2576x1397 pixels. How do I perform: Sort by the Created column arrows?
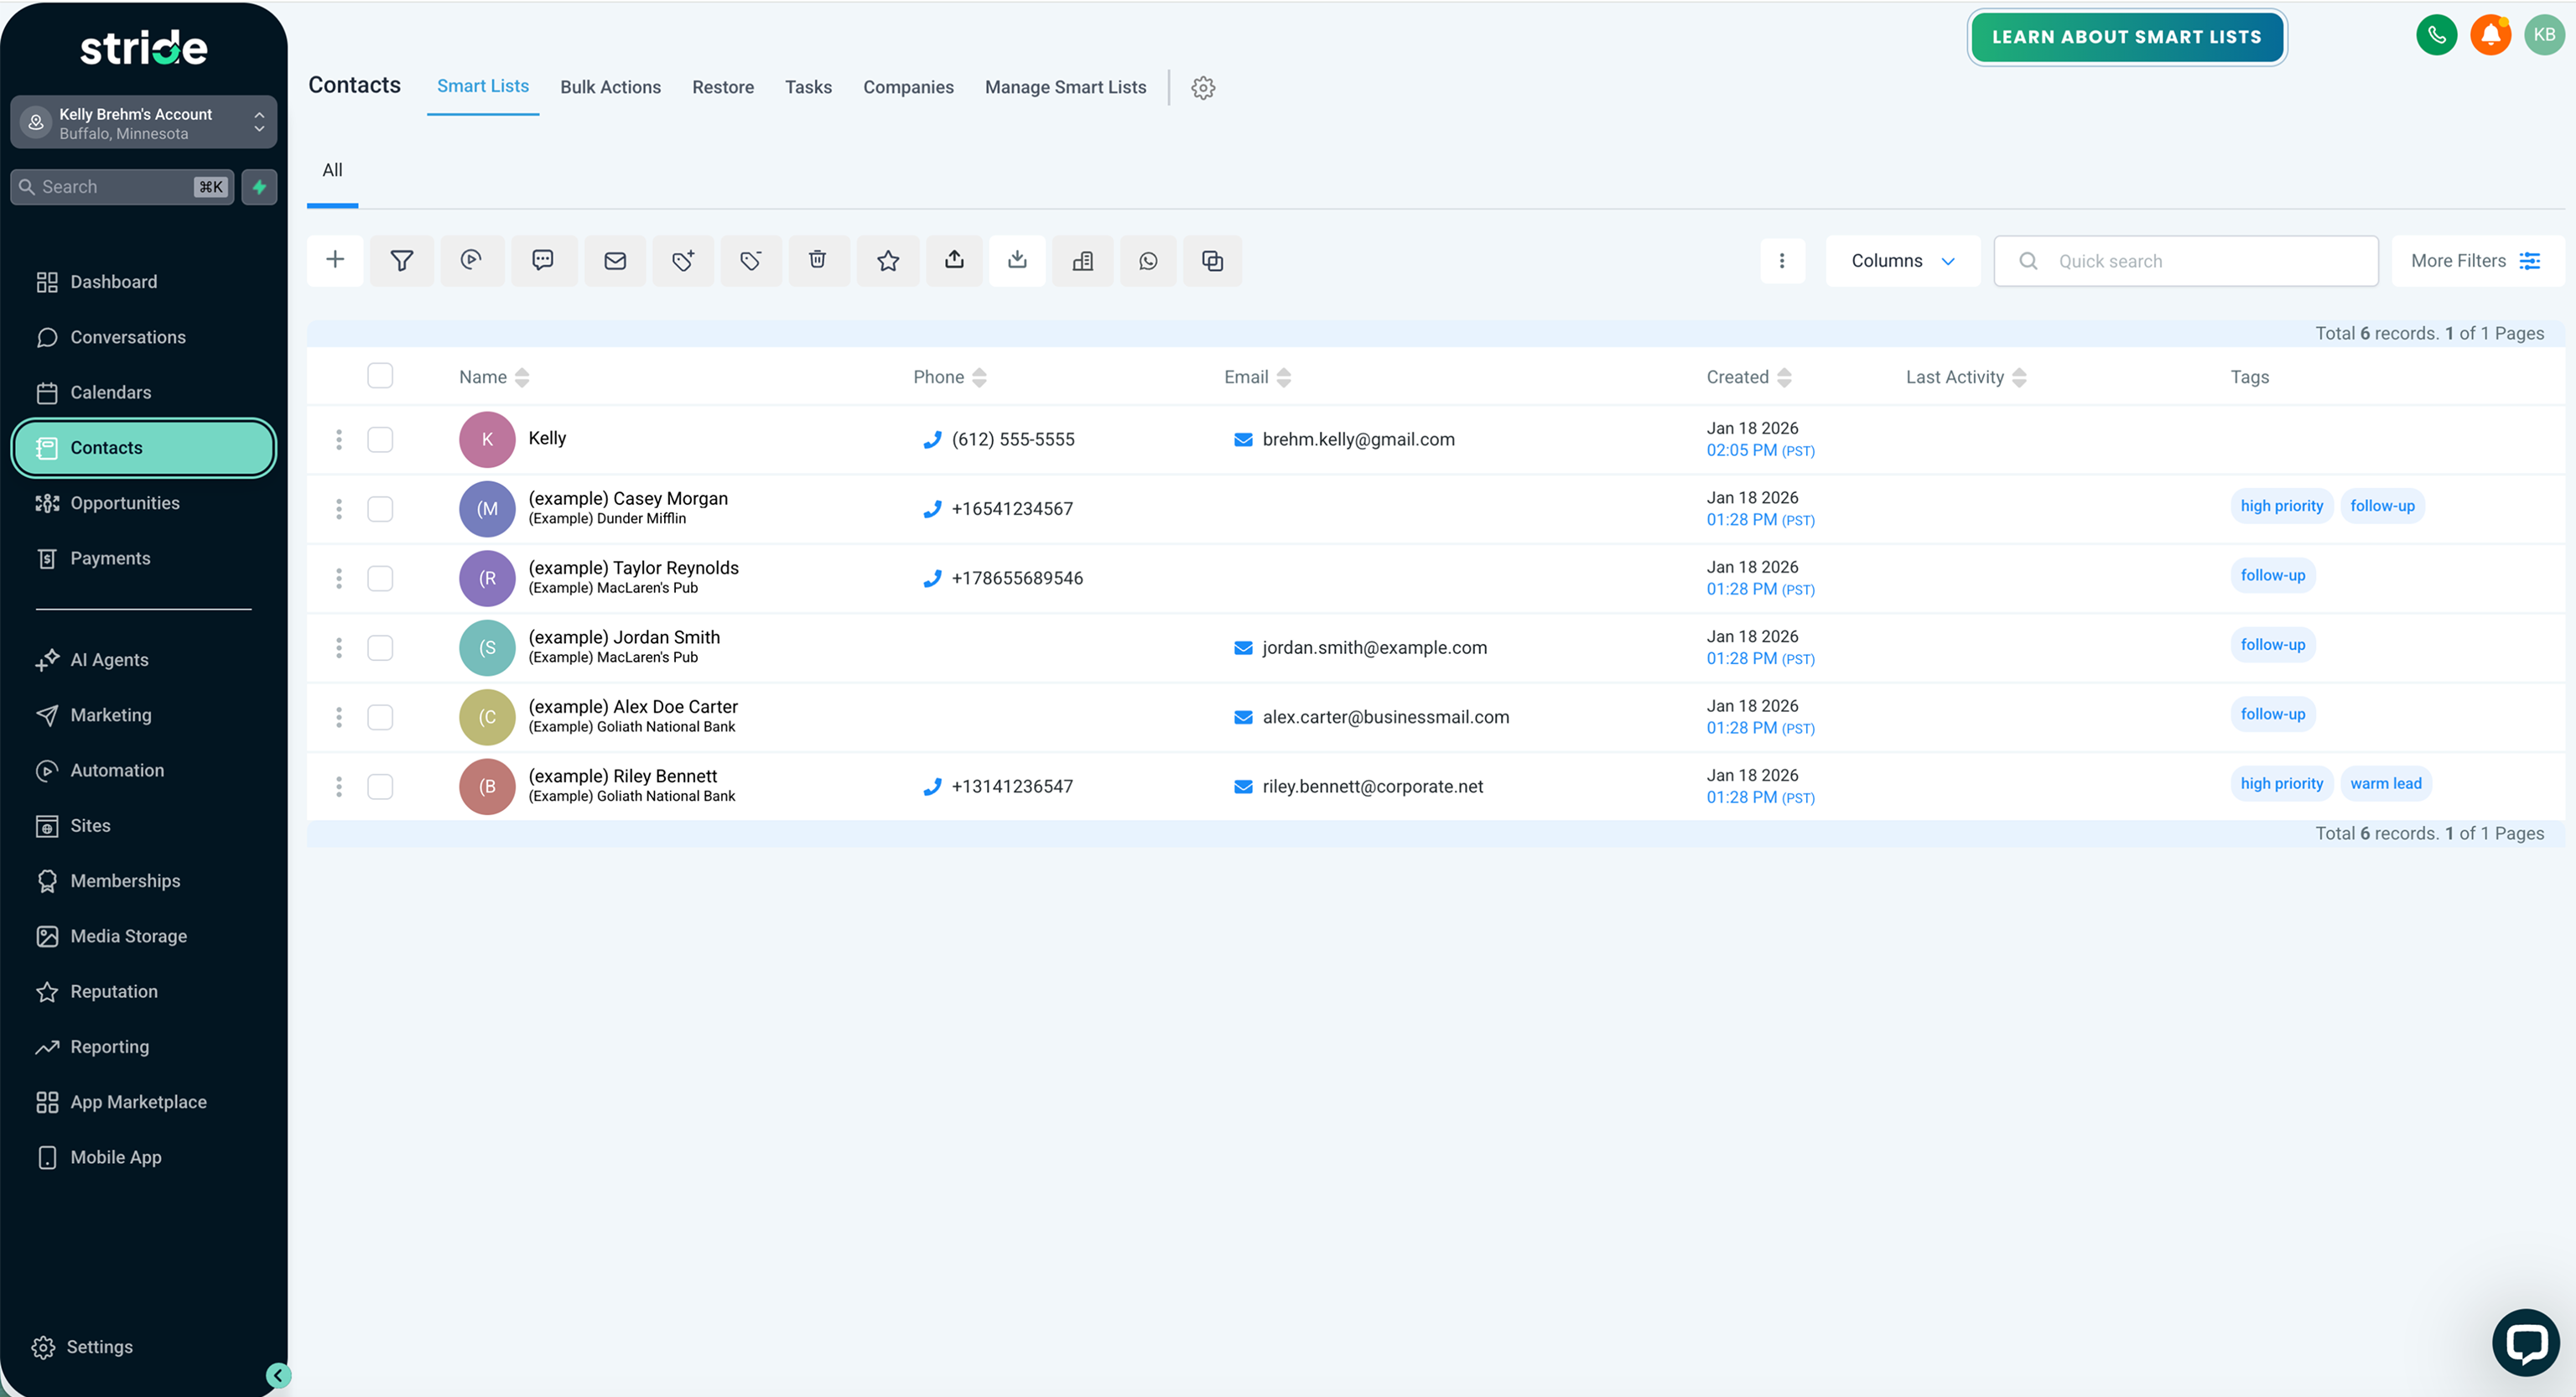(x=1784, y=377)
